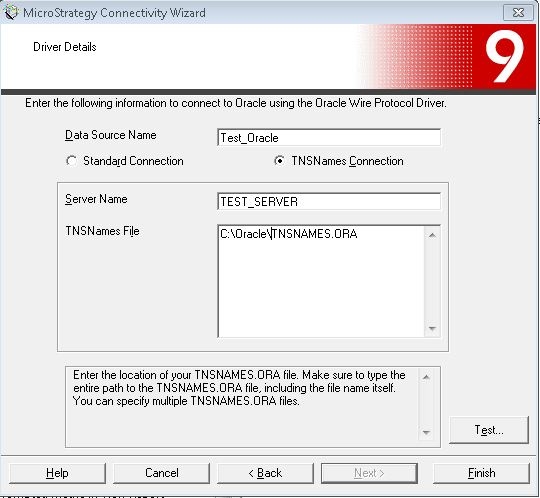Click the TNSNames File scrollbar up arrow
Screen dimensions: 540x498
[432, 236]
